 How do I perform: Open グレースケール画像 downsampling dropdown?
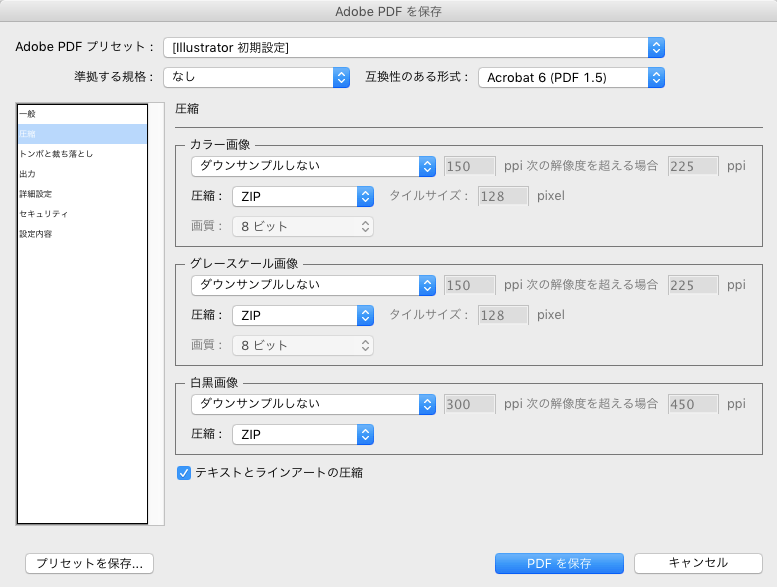(313, 285)
